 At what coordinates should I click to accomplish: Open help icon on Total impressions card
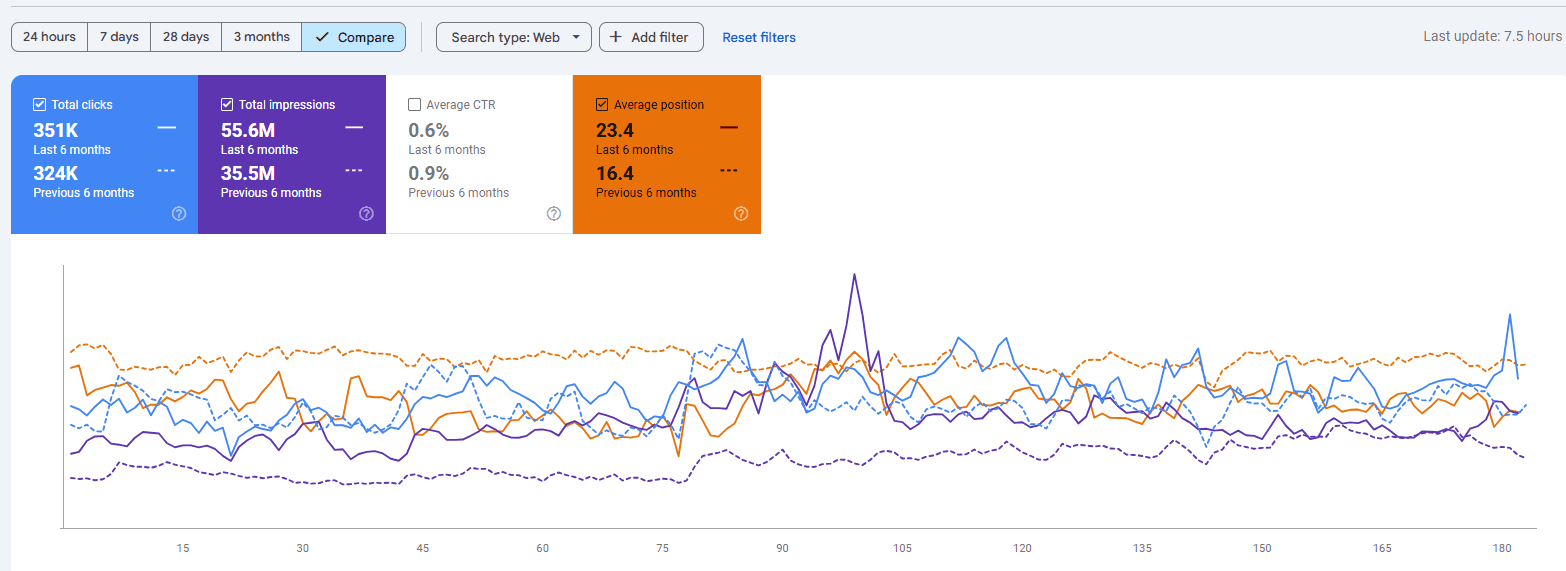click(366, 213)
